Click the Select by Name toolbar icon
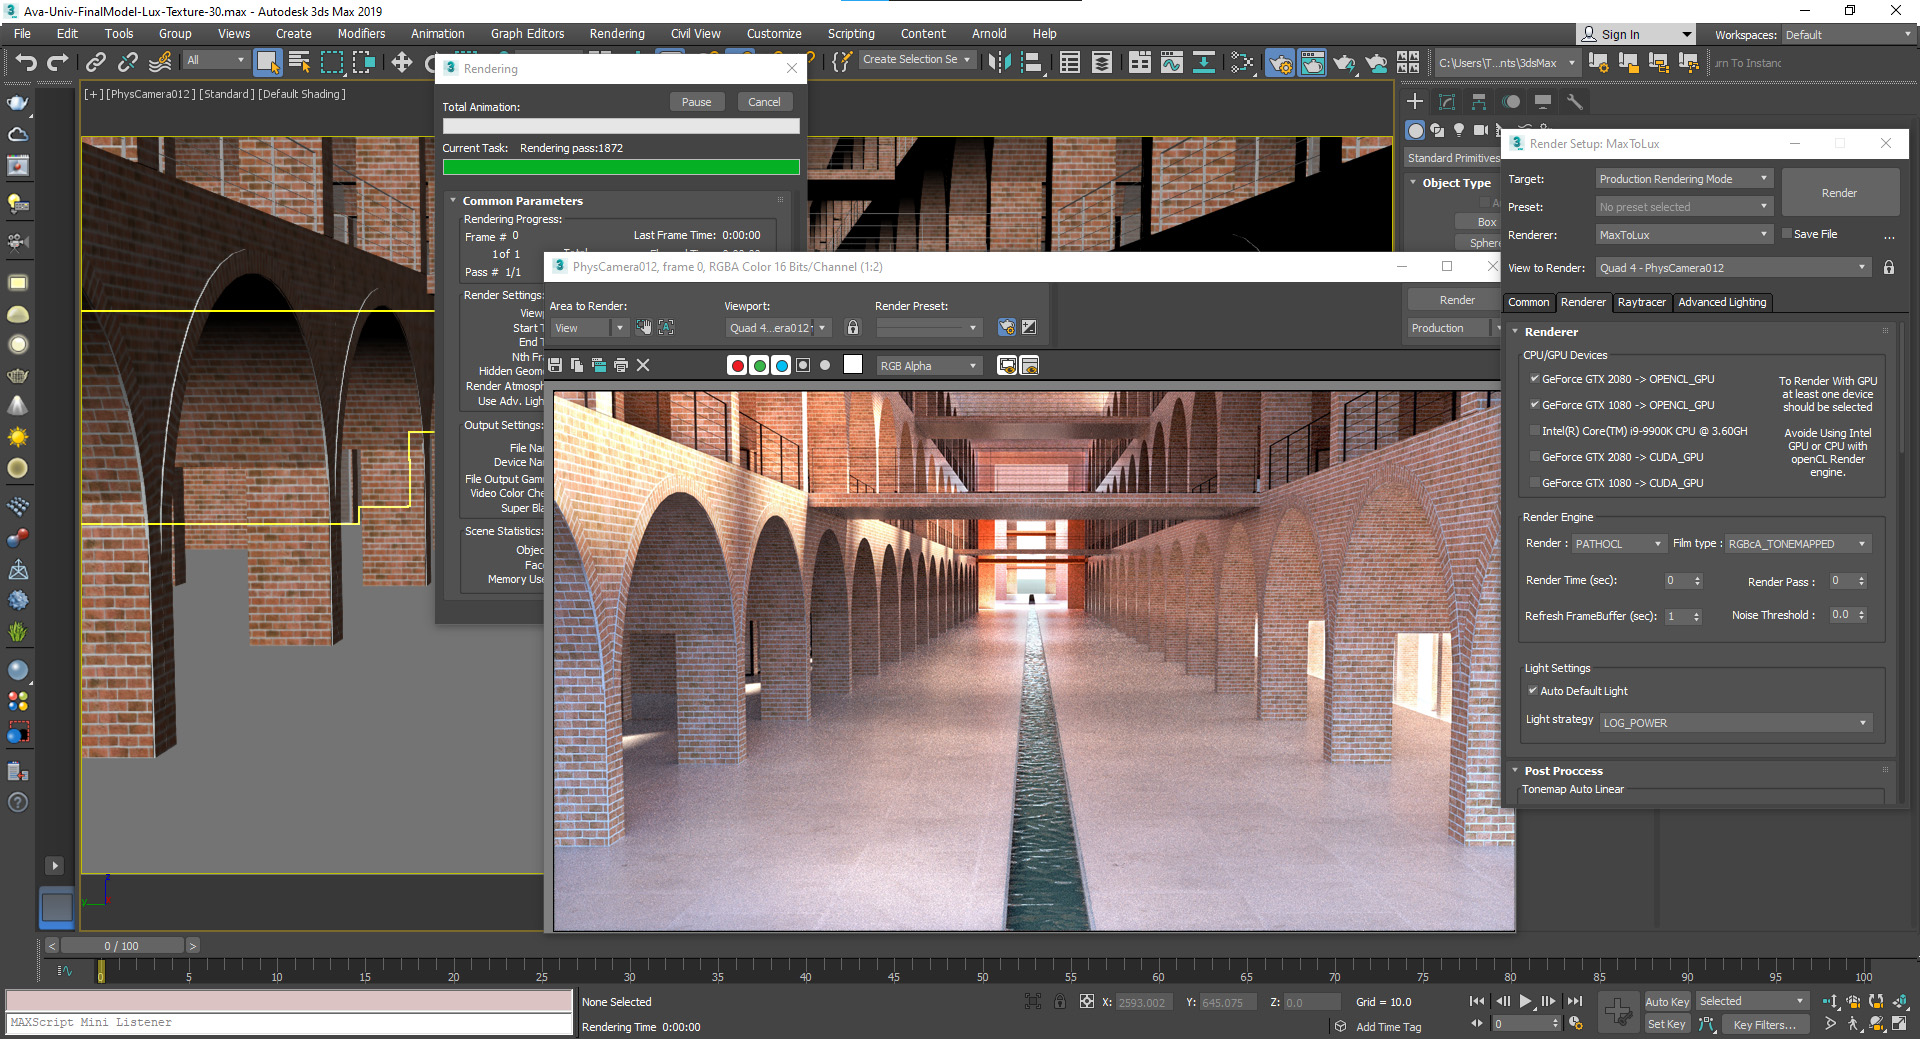 (299, 63)
